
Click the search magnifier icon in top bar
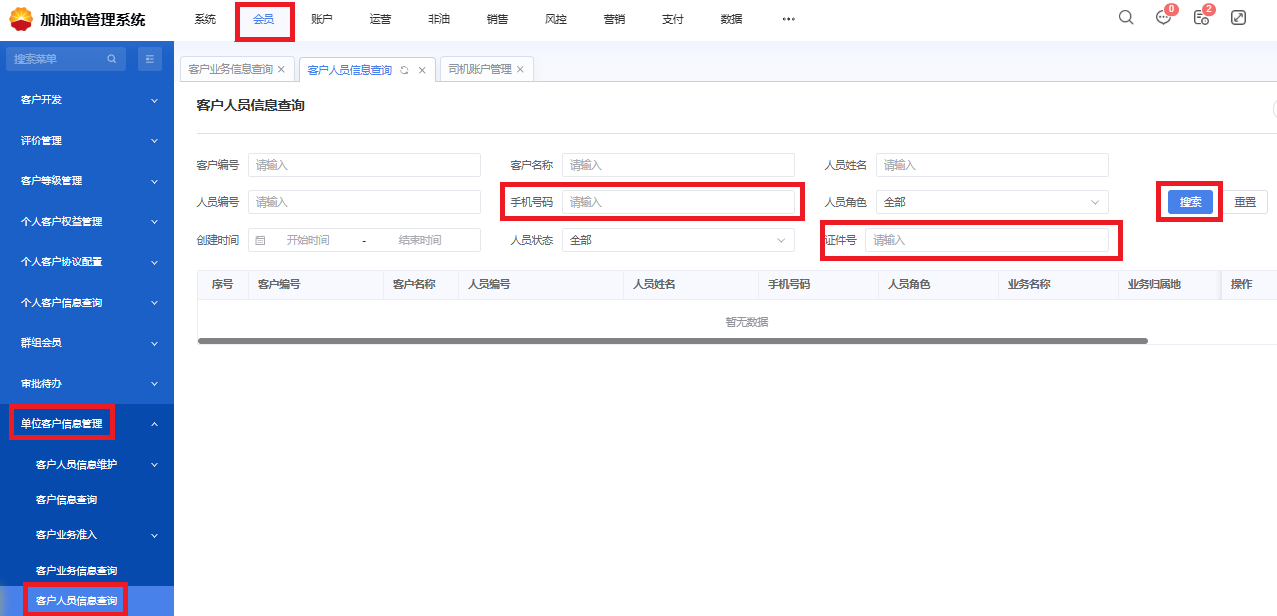[1126, 18]
